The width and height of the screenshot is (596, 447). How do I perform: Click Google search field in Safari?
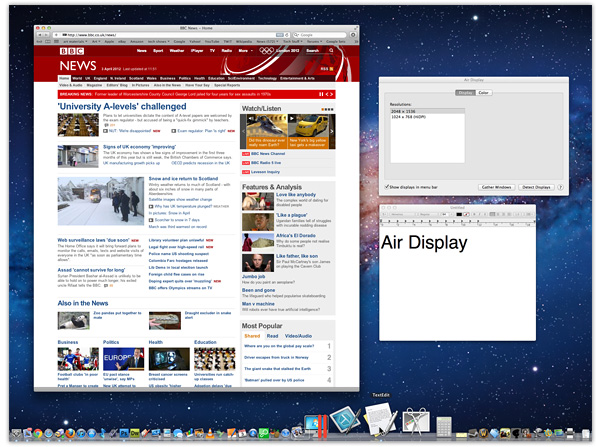click(319, 35)
